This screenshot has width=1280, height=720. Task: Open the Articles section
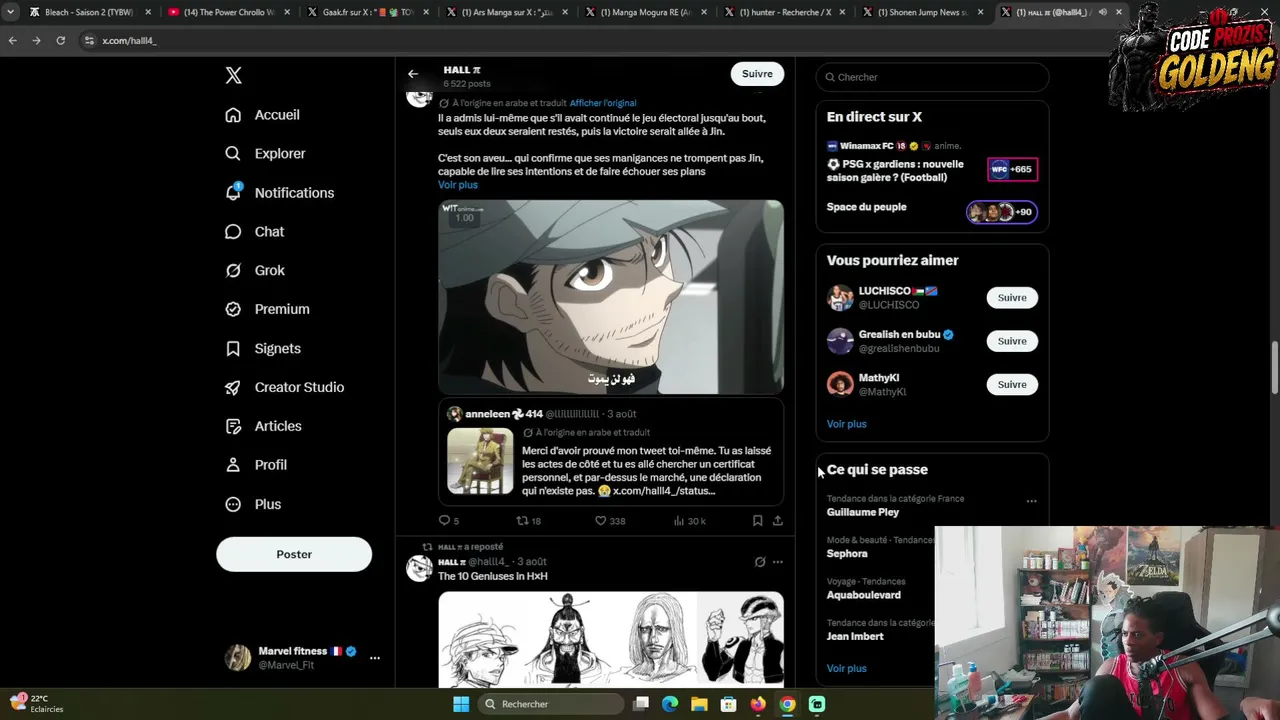(x=263, y=427)
